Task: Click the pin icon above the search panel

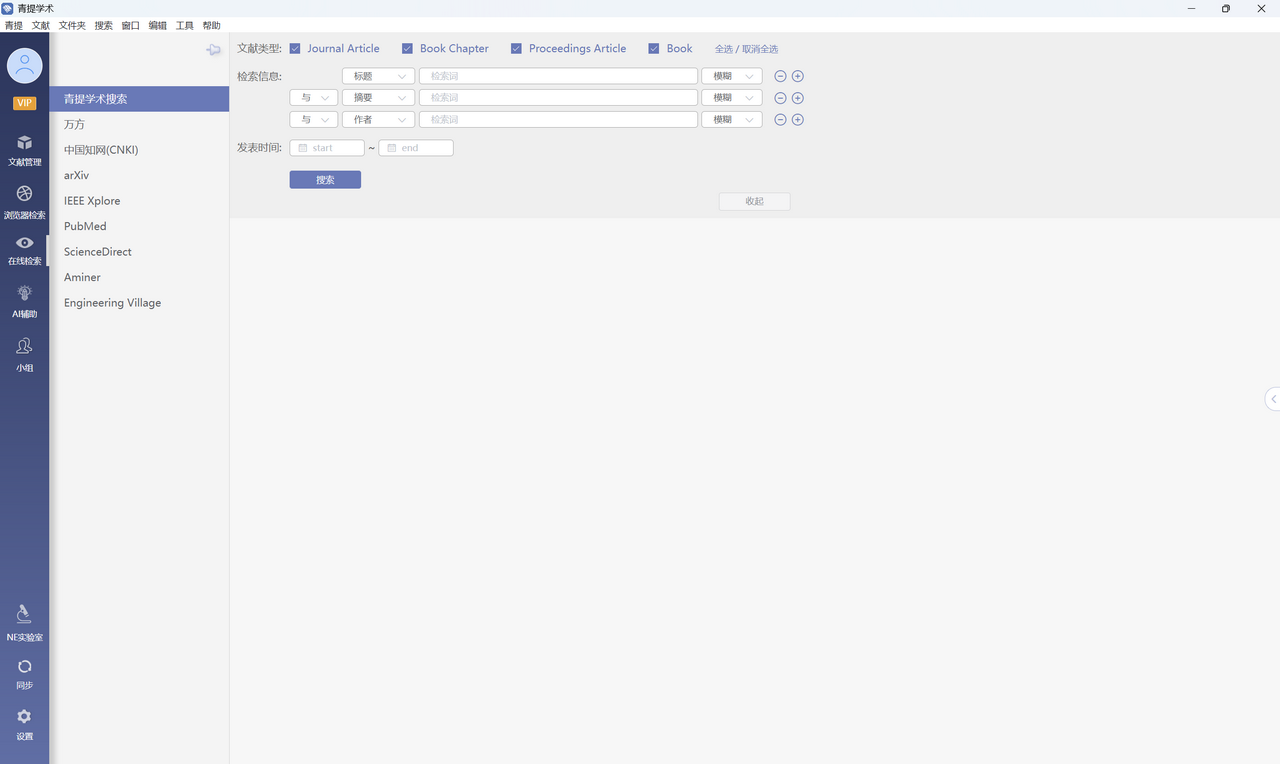Action: 213,49
